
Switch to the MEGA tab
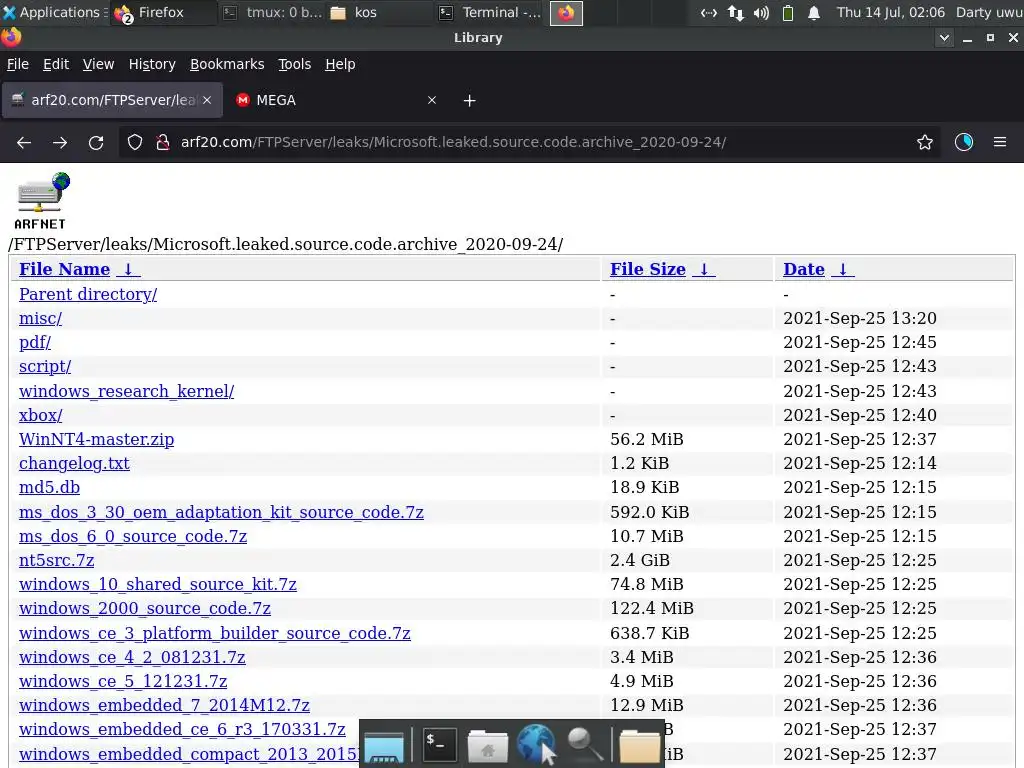coord(336,100)
